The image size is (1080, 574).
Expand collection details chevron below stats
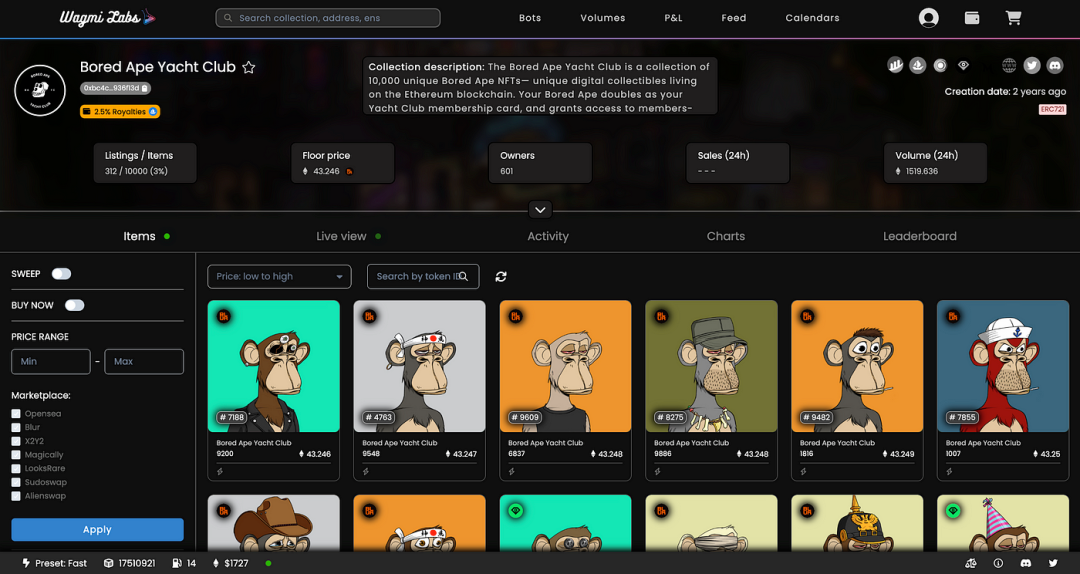tap(540, 209)
